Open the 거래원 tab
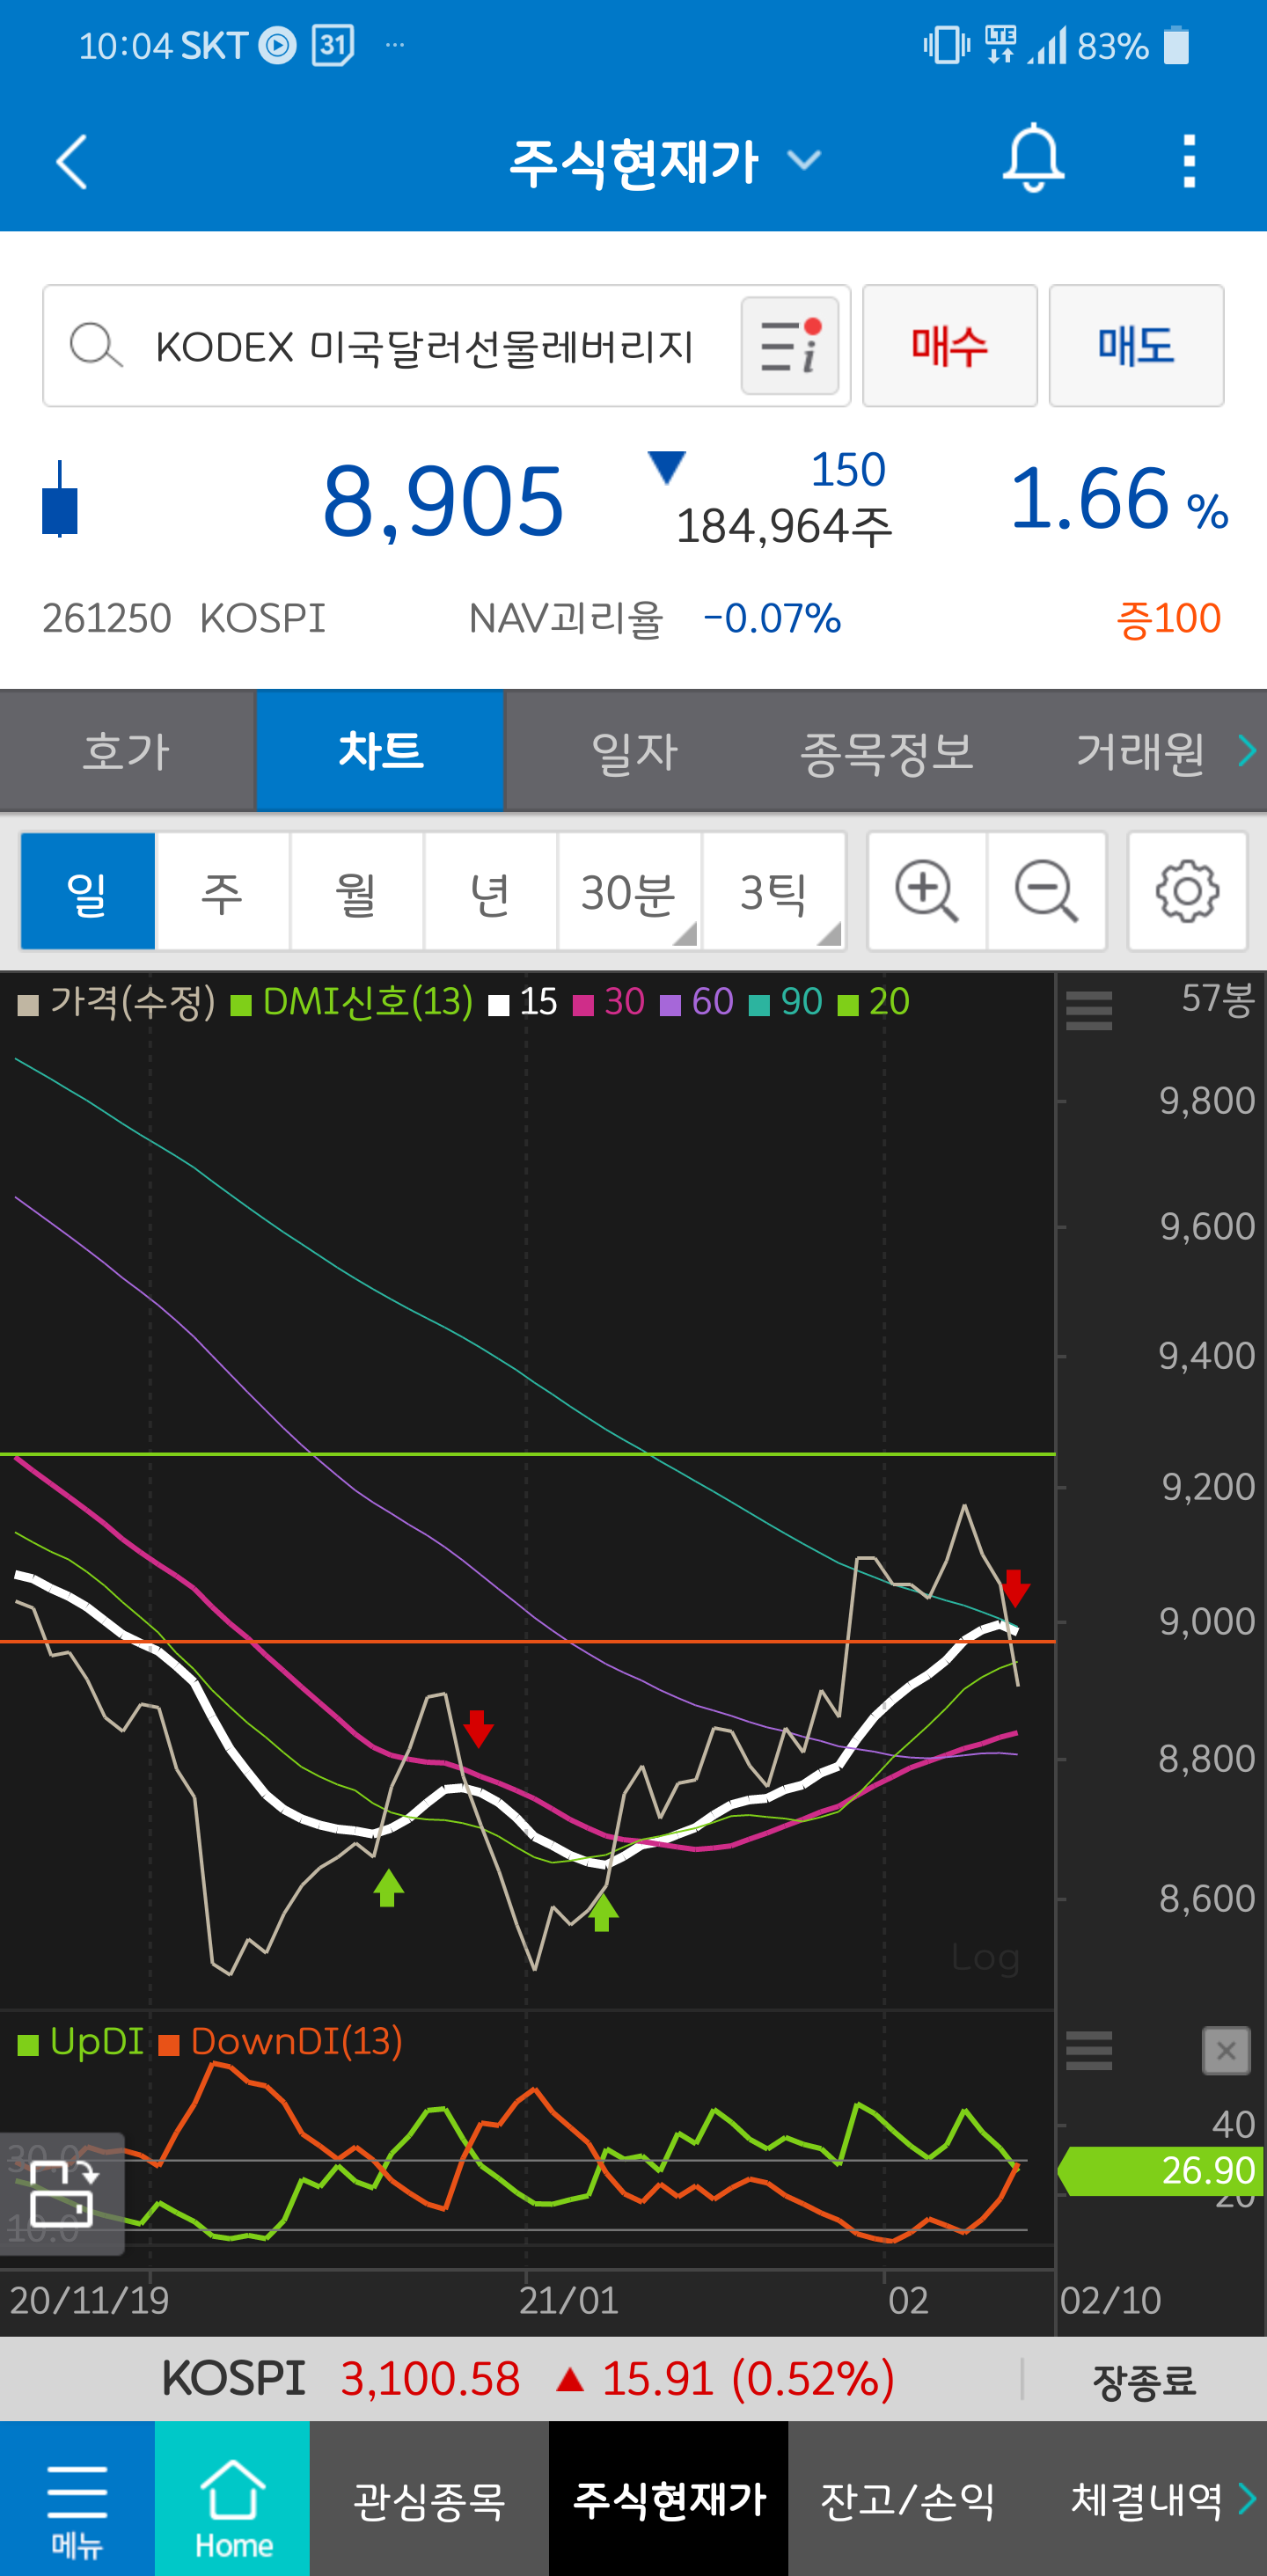This screenshot has width=1267, height=2576. (1140, 750)
